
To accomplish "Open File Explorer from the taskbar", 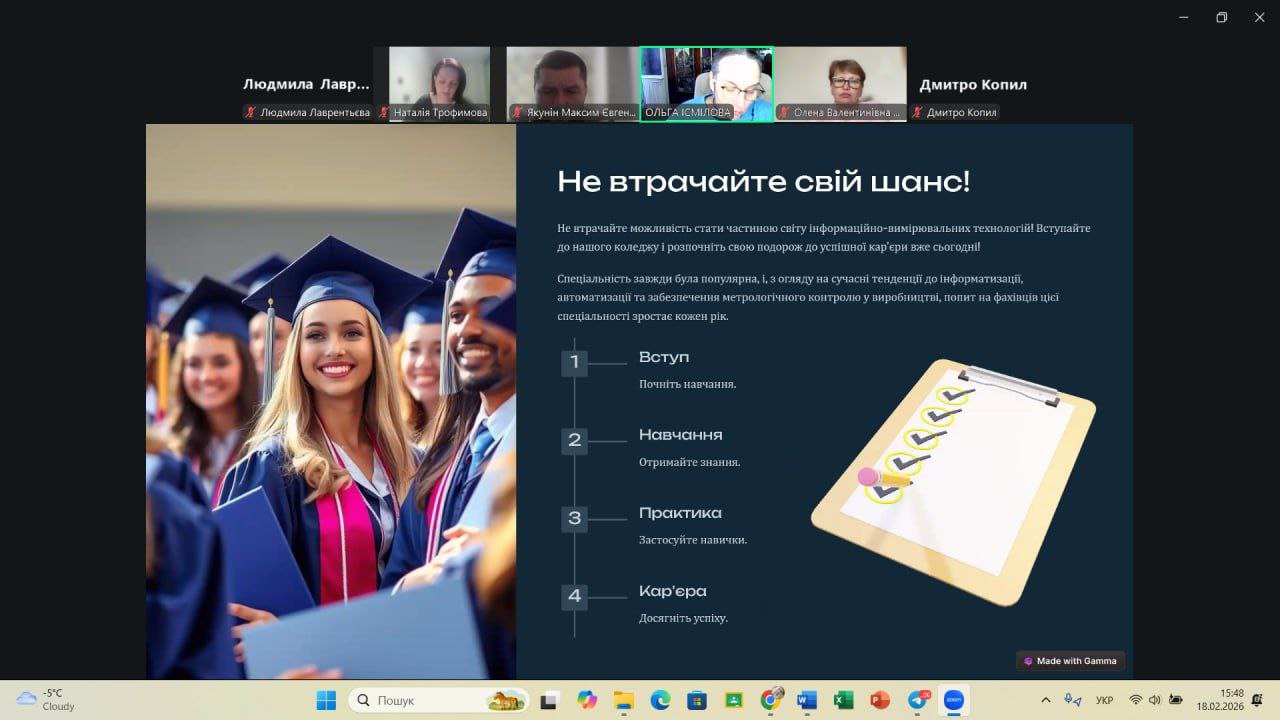I will (623, 700).
